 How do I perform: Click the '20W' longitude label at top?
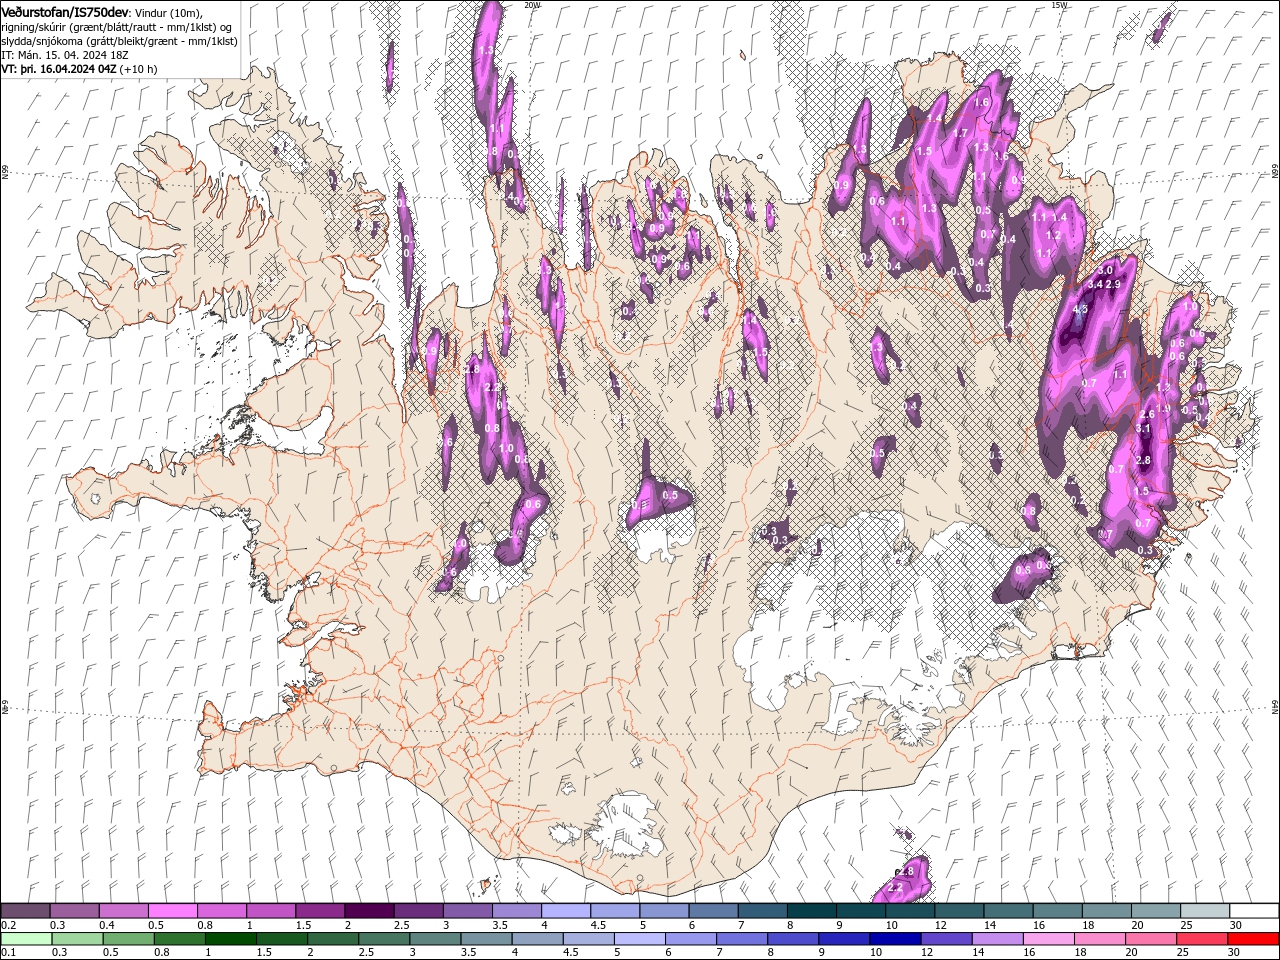coord(532,5)
